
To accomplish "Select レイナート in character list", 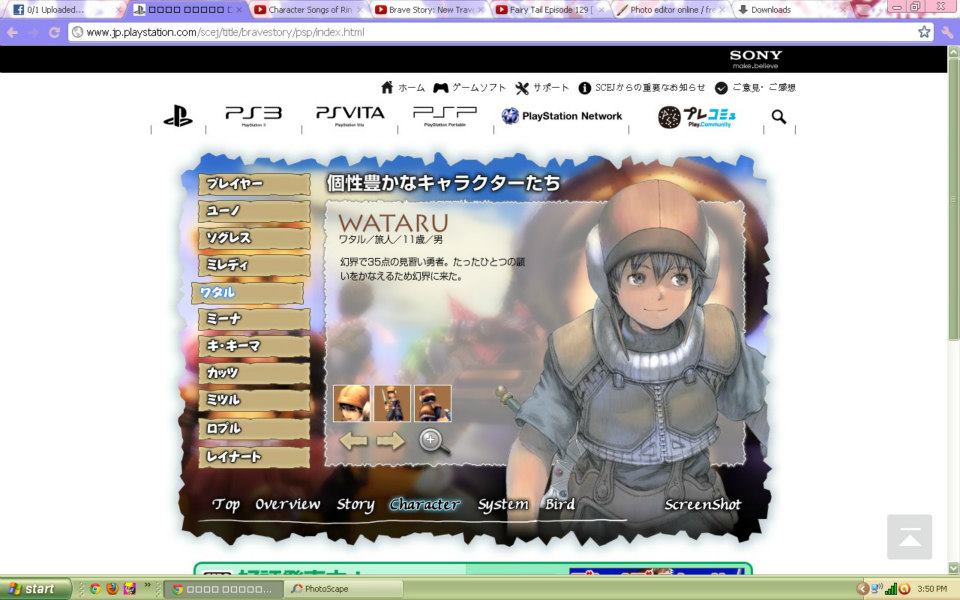I will pyautogui.click(x=254, y=457).
